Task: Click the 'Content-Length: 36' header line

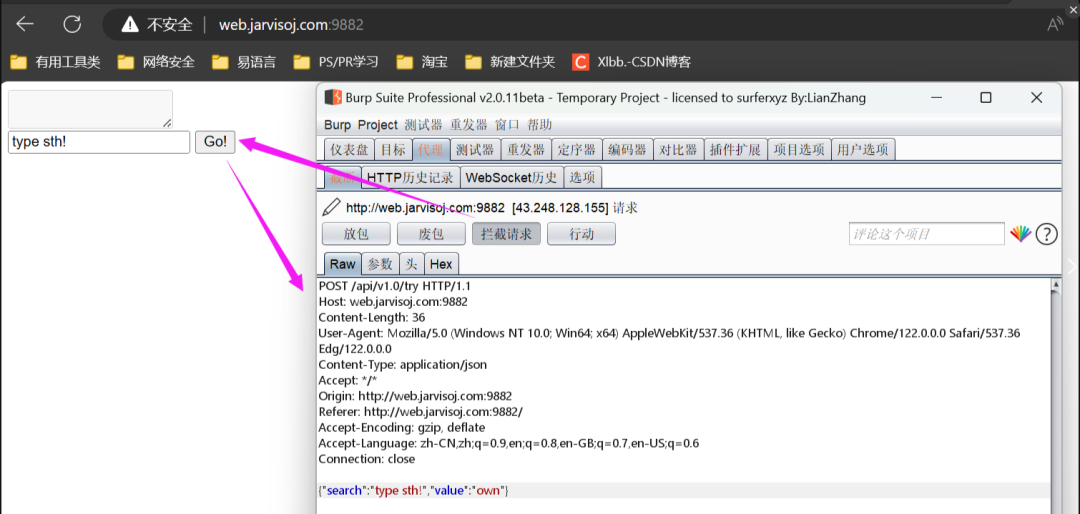Action: tap(372, 318)
